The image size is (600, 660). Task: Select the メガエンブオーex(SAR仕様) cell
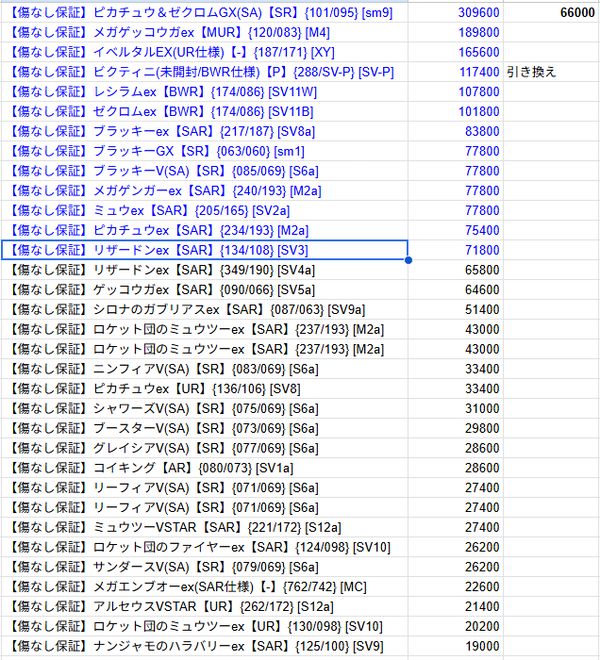(x=204, y=586)
